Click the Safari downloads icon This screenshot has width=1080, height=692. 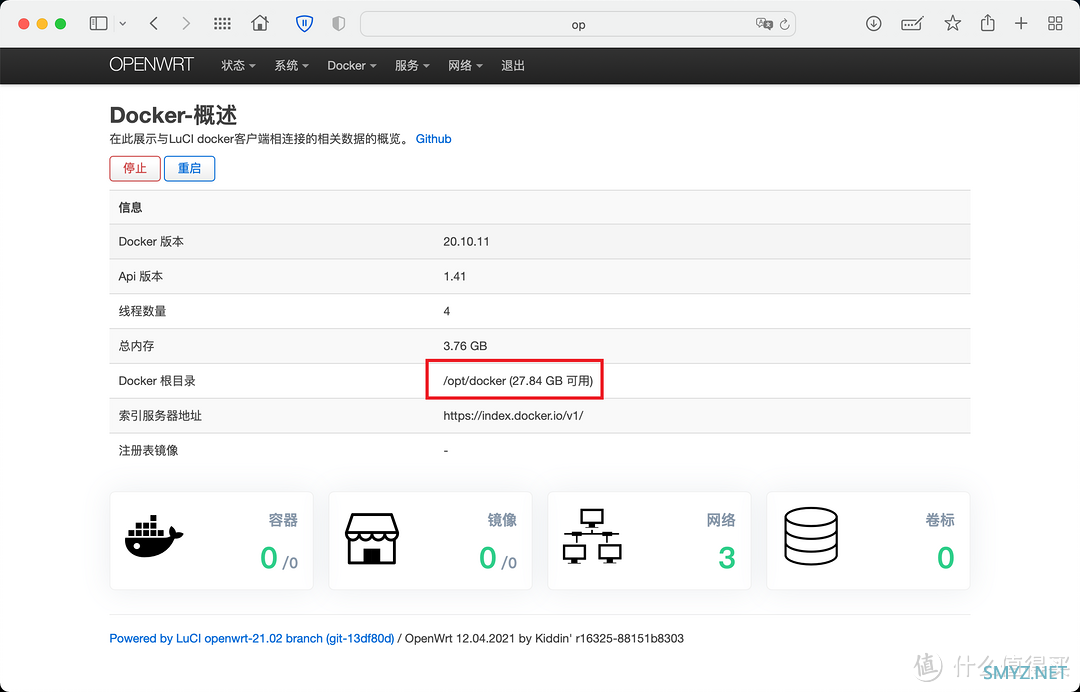pyautogui.click(x=873, y=24)
